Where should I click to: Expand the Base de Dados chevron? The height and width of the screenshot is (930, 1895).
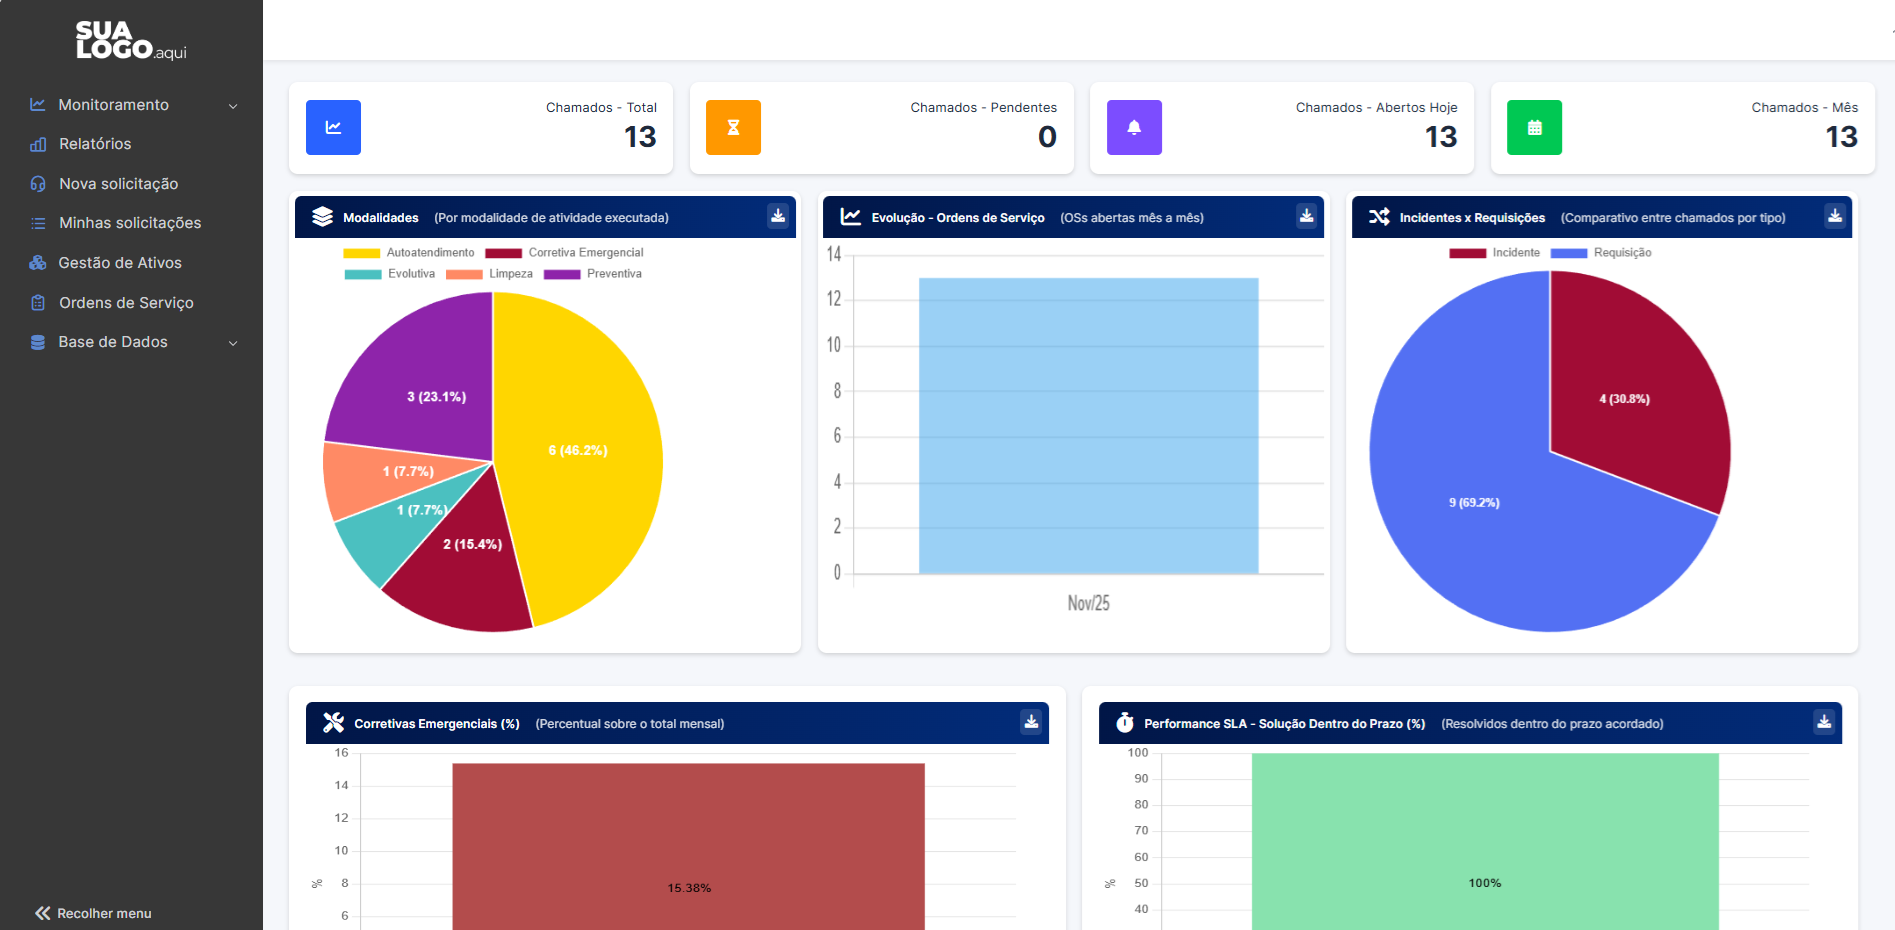point(233,343)
